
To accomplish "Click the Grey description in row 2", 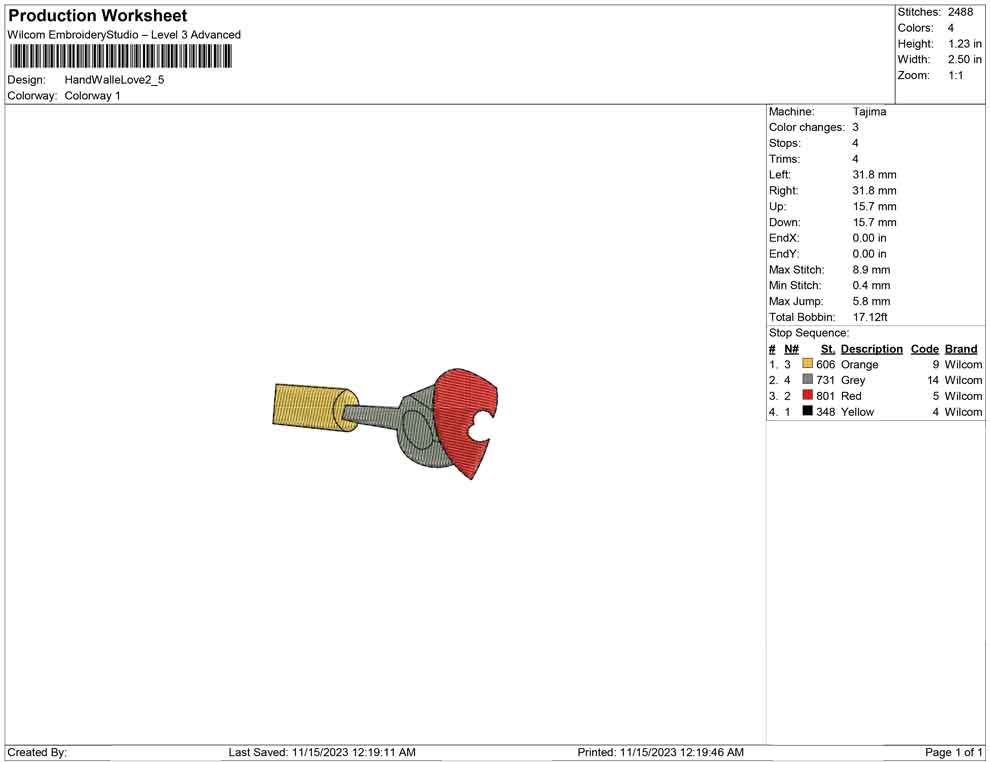I will (x=853, y=381).
